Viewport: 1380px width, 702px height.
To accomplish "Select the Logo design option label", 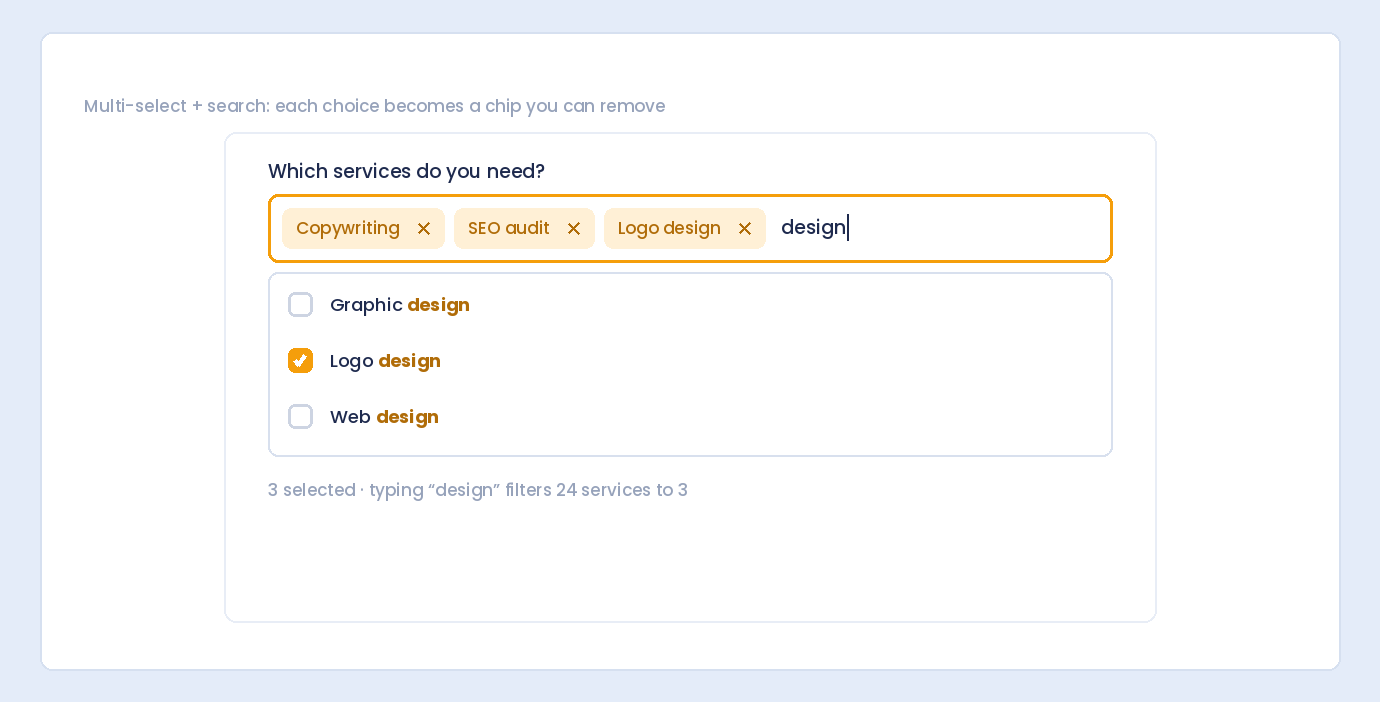I will [x=385, y=361].
